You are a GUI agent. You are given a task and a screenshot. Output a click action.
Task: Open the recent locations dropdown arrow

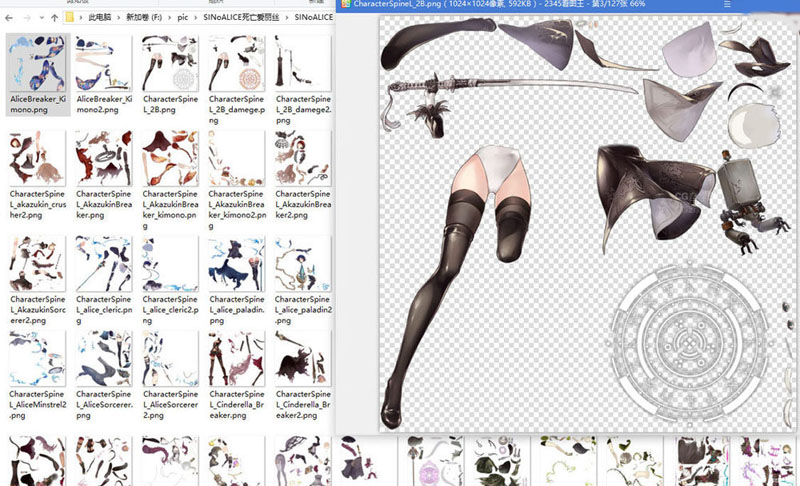coord(41,18)
